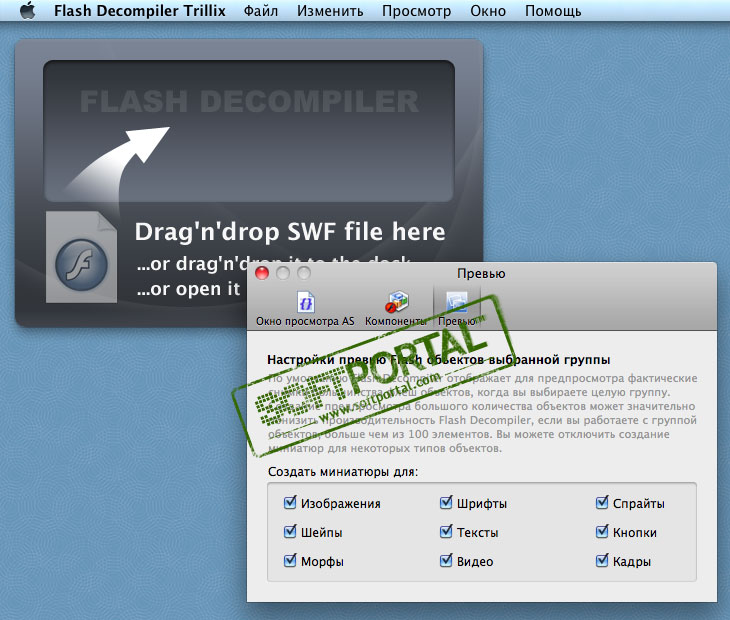
Task: Toggle the Шрифты checkbox
Action: (x=446, y=503)
